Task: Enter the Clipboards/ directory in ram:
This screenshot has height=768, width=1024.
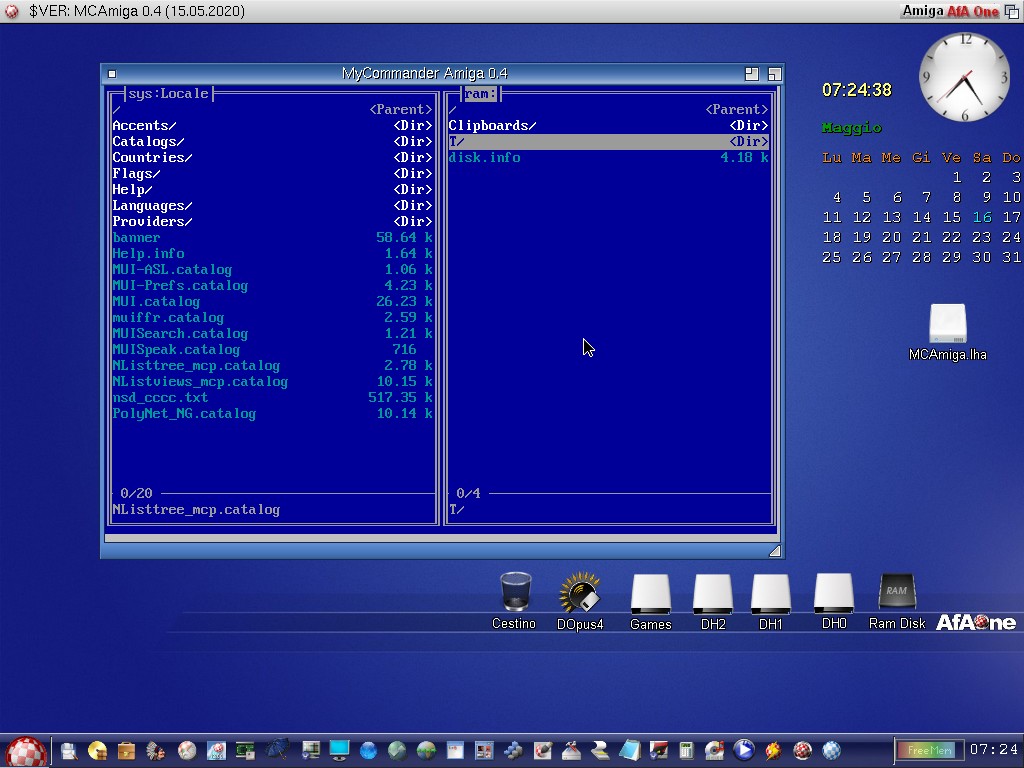Action: coord(492,126)
